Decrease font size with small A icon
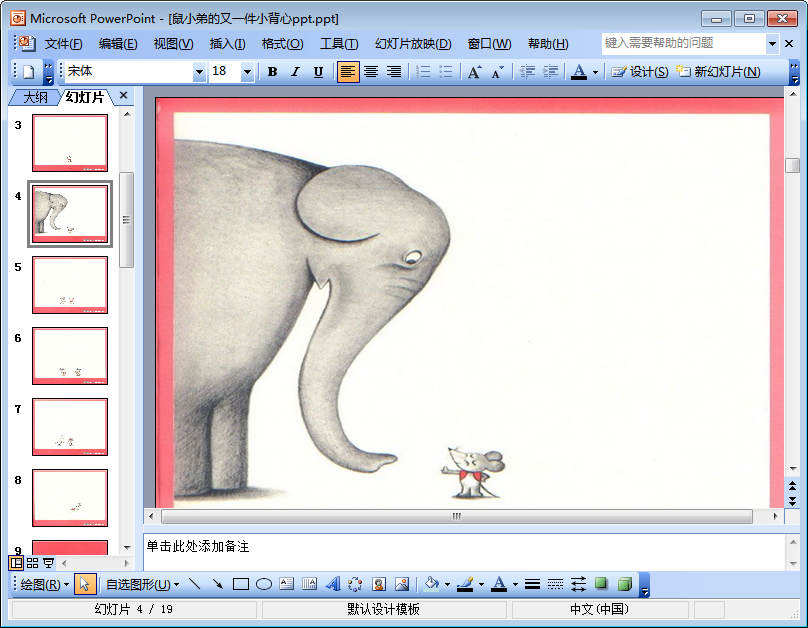Viewport: 808px width, 628px height. point(497,72)
